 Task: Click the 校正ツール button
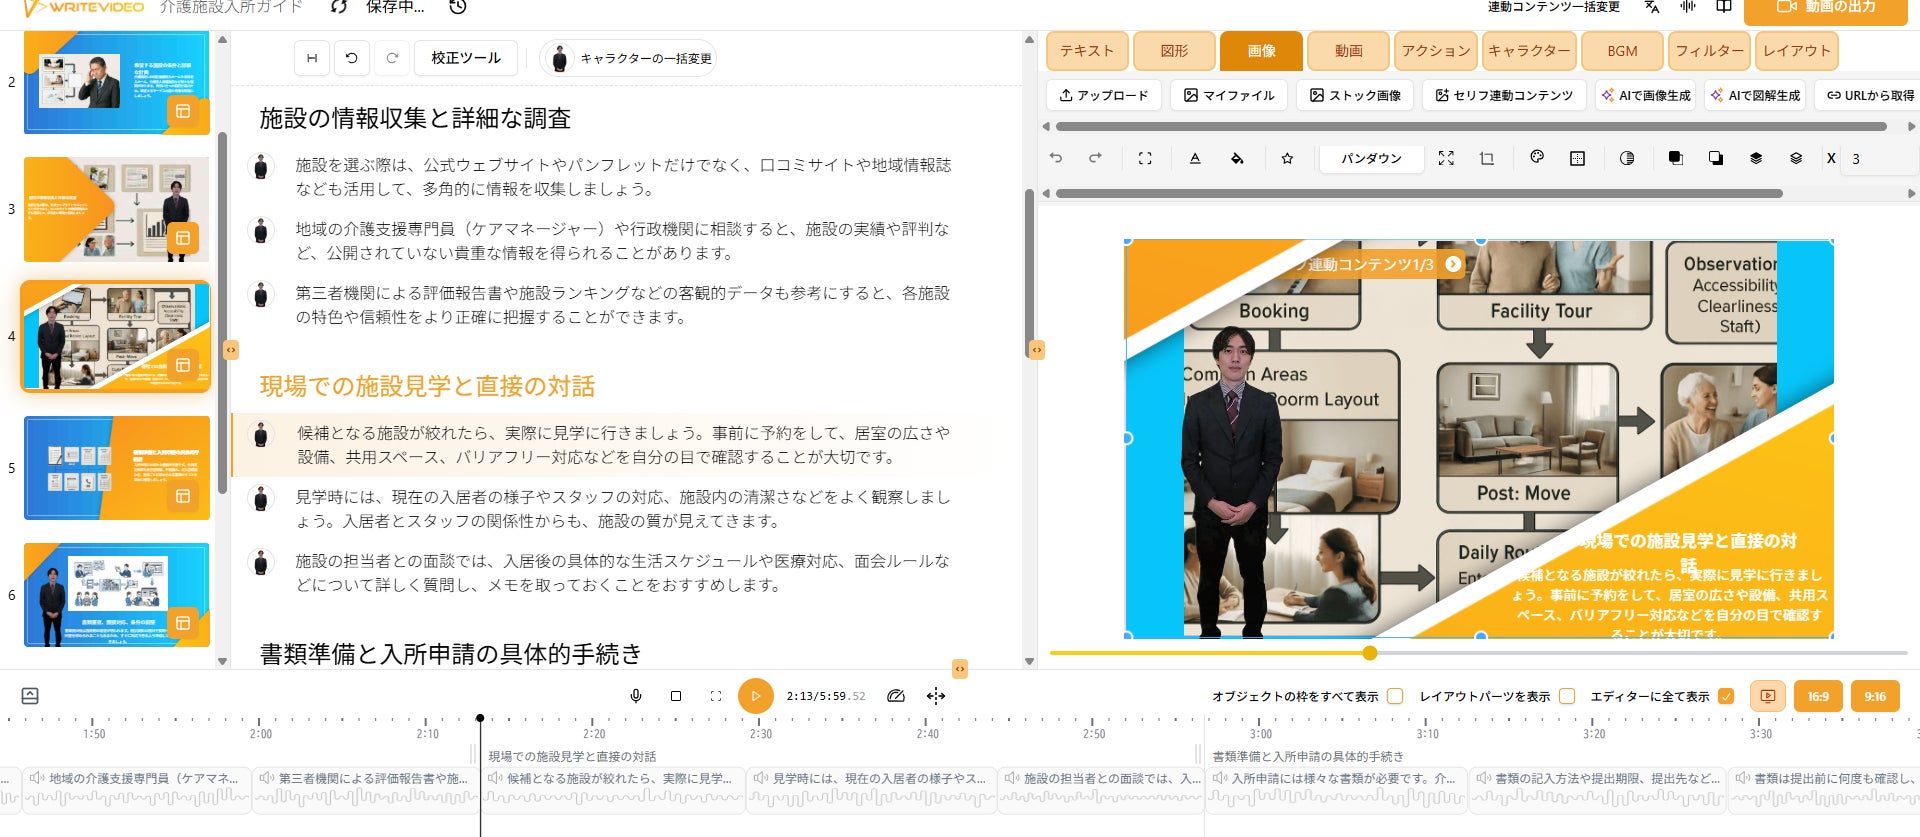click(466, 58)
